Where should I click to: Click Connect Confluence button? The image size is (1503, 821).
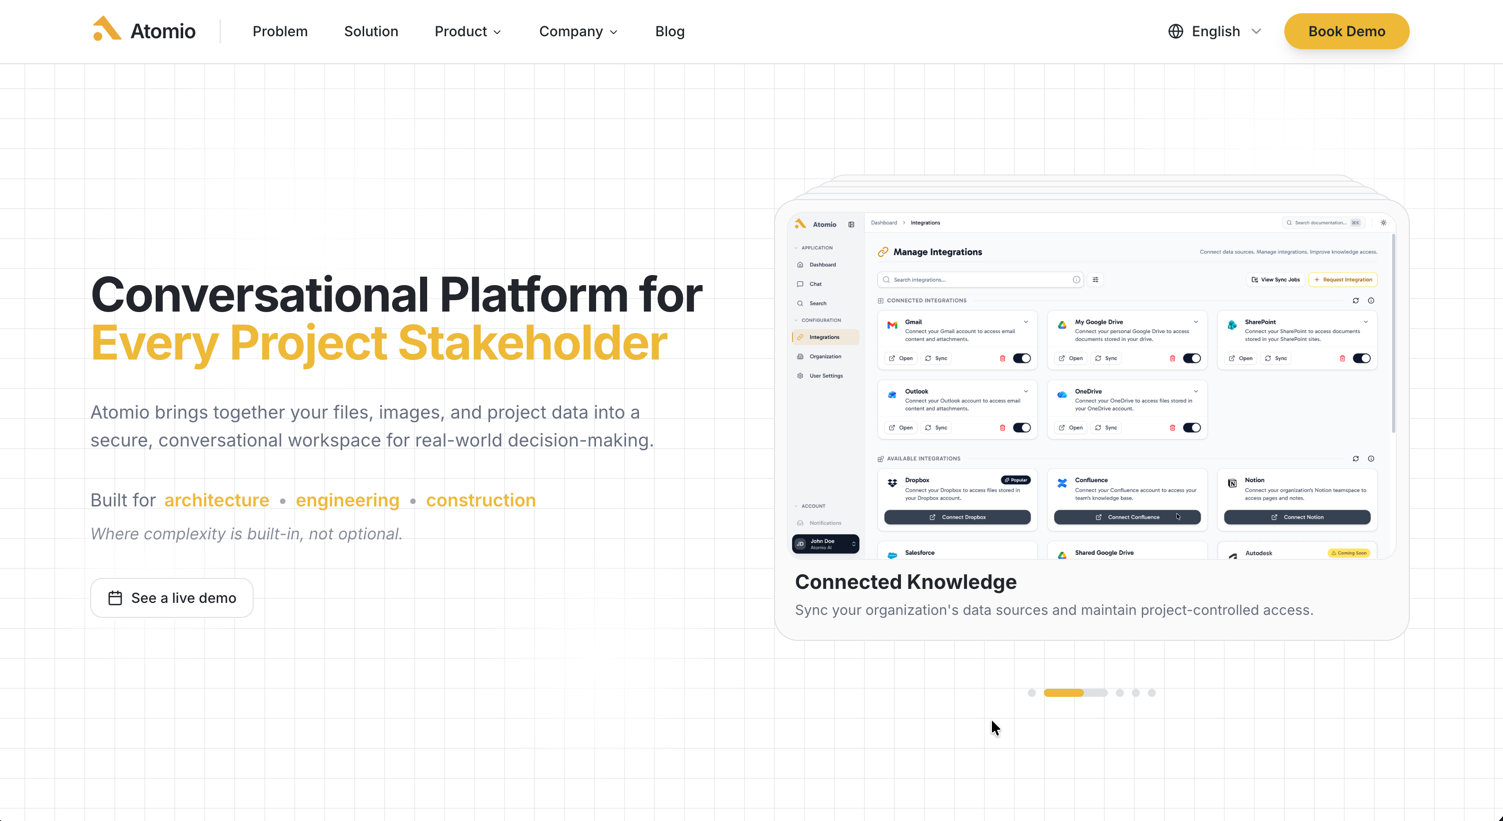1127,517
